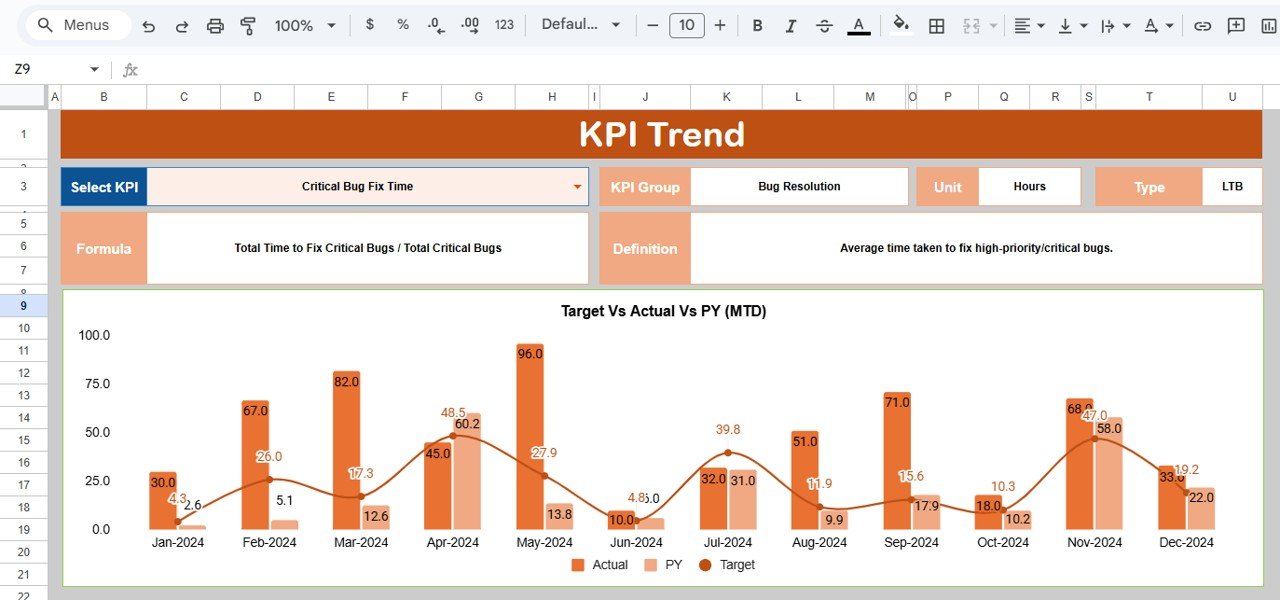Image resolution: width=1280 pixels, height=600 pixels.
Task: Toggle italic formatting
Action: coord(790,25)
